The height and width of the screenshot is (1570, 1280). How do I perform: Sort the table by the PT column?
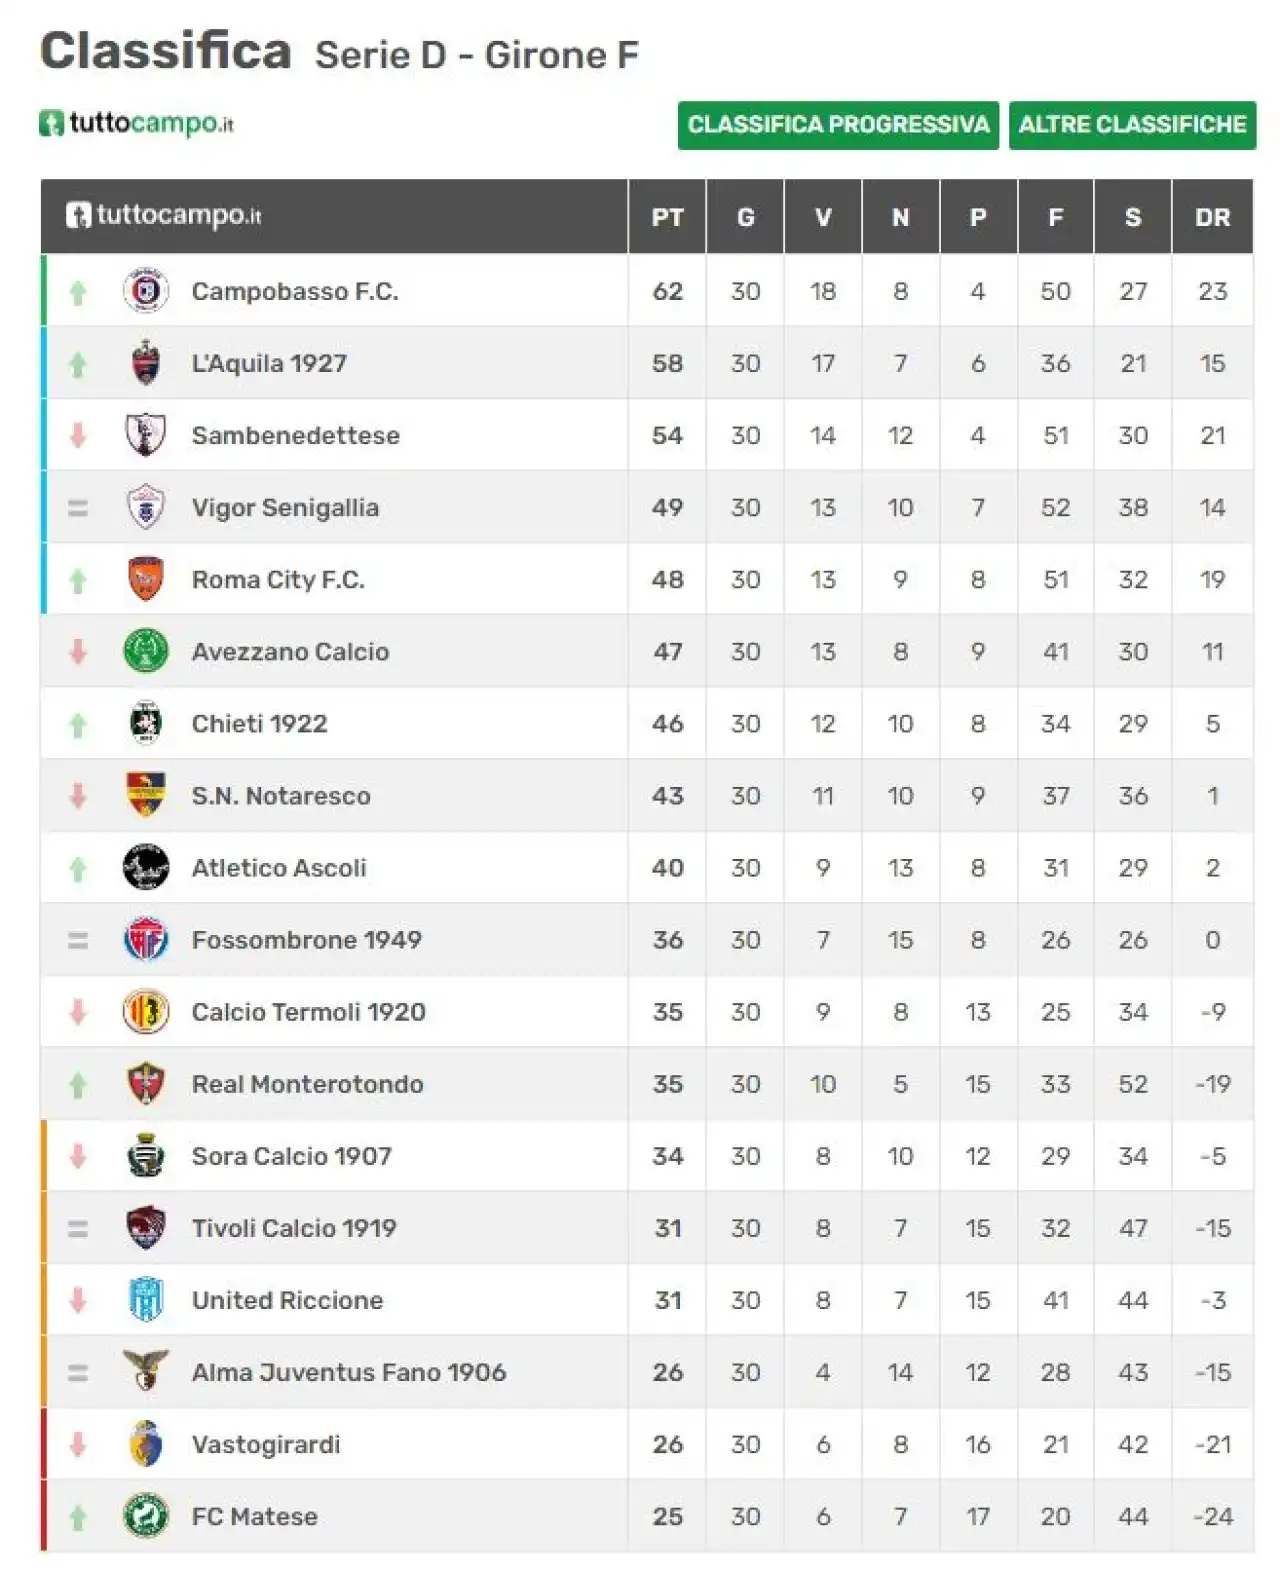point(667,217)
